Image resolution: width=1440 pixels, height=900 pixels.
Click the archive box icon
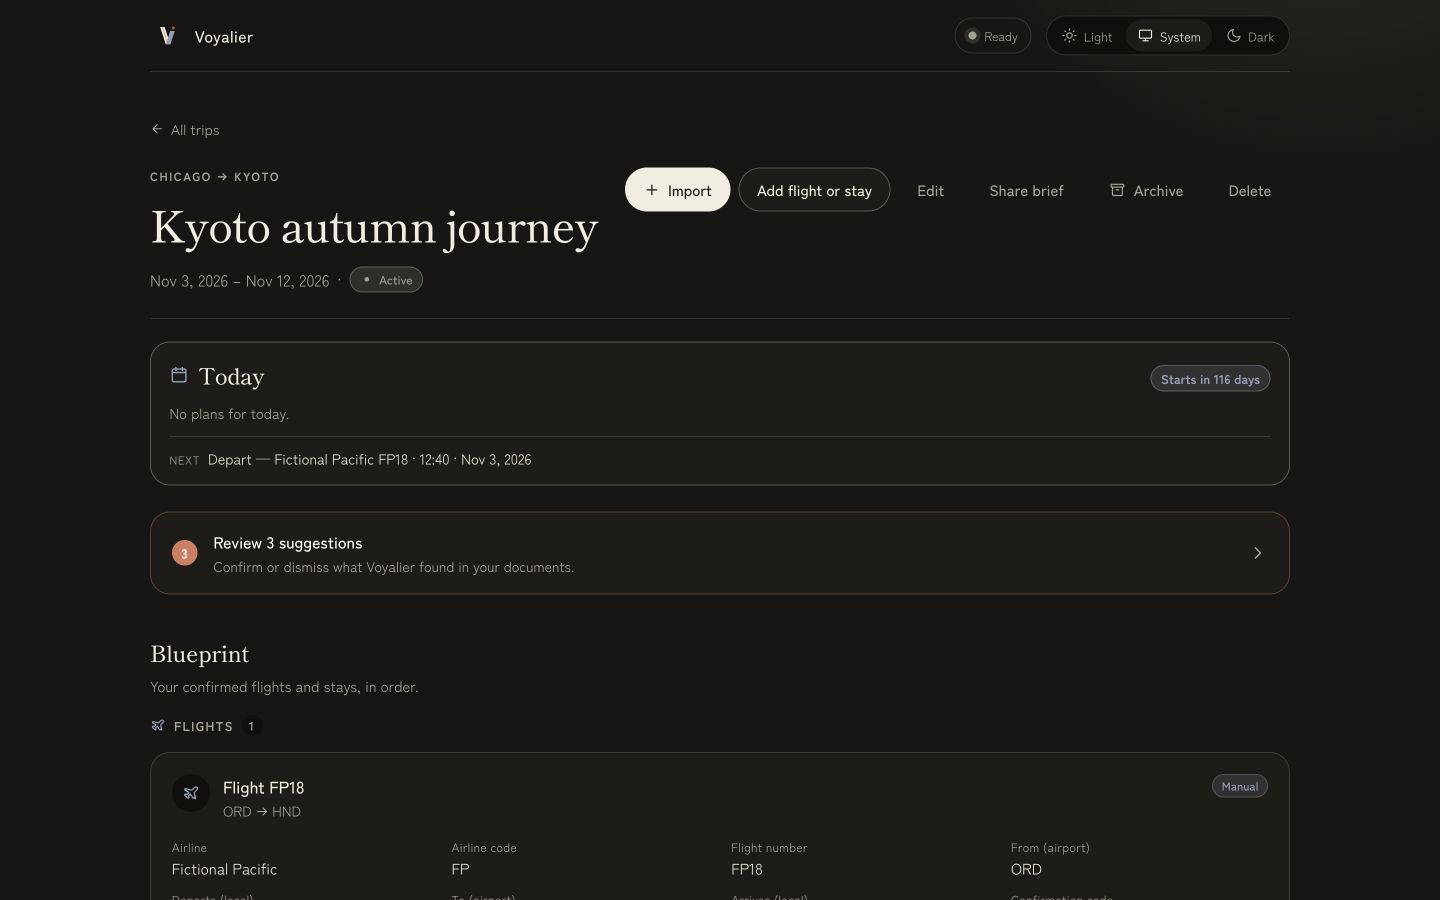tap(1117, 190)
